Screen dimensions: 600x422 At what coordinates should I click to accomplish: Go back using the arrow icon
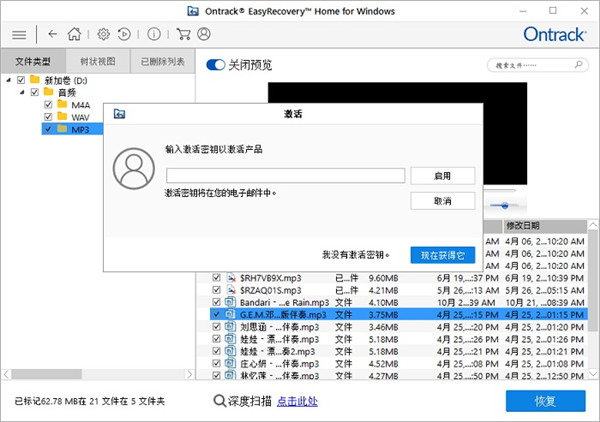(52, 34)
